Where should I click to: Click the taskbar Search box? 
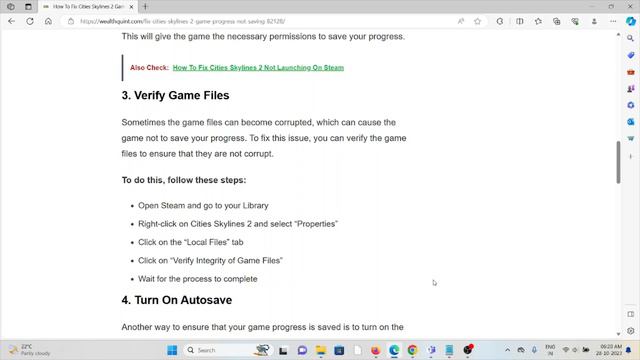227,350
